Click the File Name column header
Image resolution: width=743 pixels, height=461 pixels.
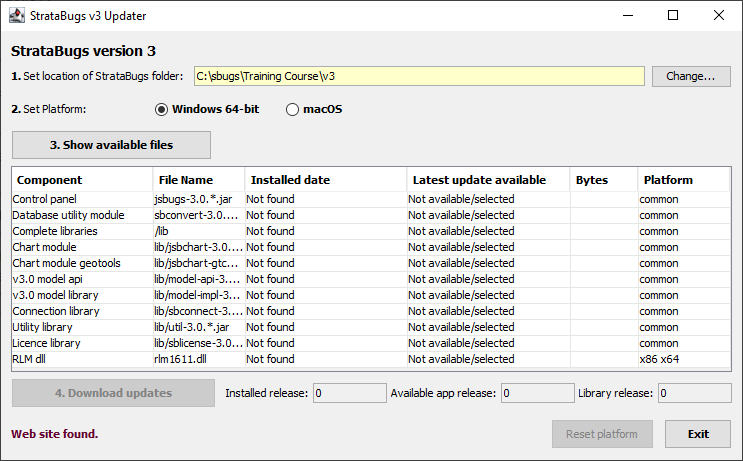click(199, 180)
